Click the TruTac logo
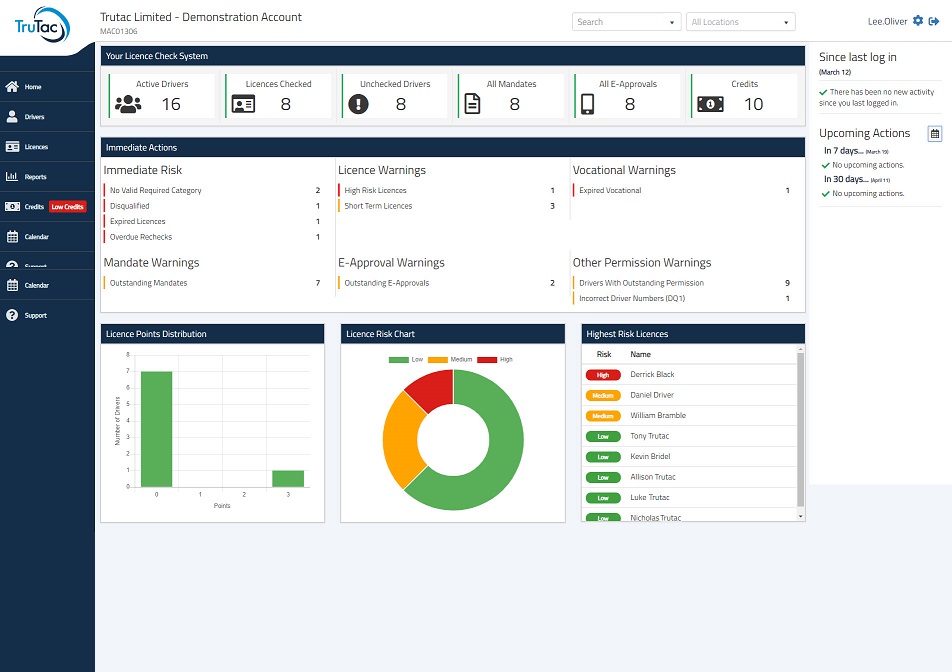 click(42, 25)
